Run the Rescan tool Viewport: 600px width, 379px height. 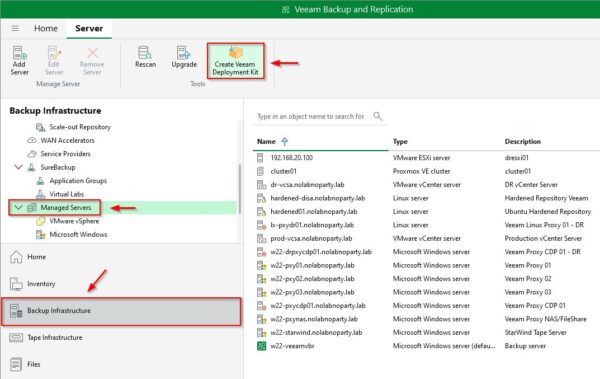click(145, 57)
